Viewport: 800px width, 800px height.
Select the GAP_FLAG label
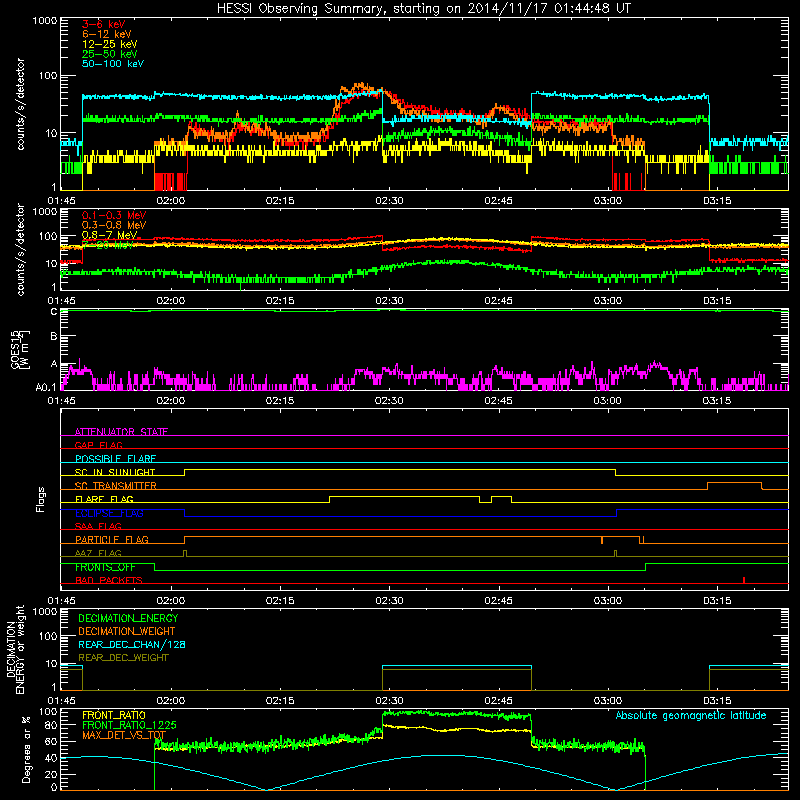point(98,445)
